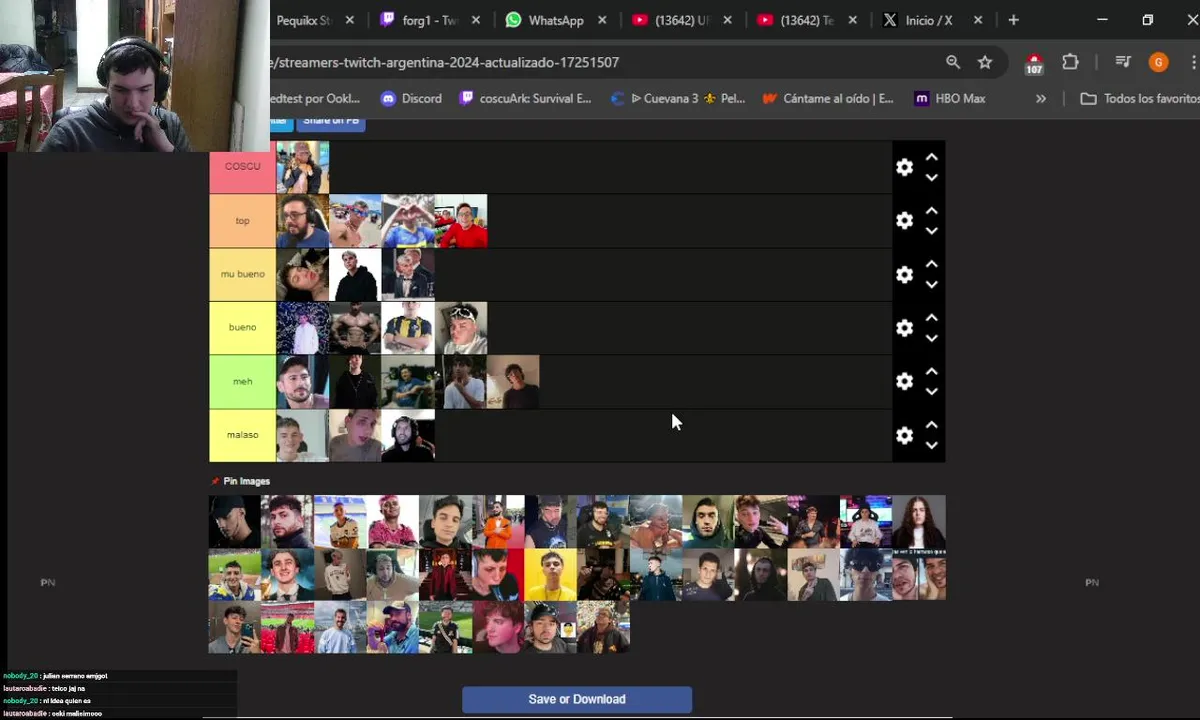The height and width of the screenshot is (720, 1200).
Task: Move the bueno row up
Action: [x=931, y=318]
